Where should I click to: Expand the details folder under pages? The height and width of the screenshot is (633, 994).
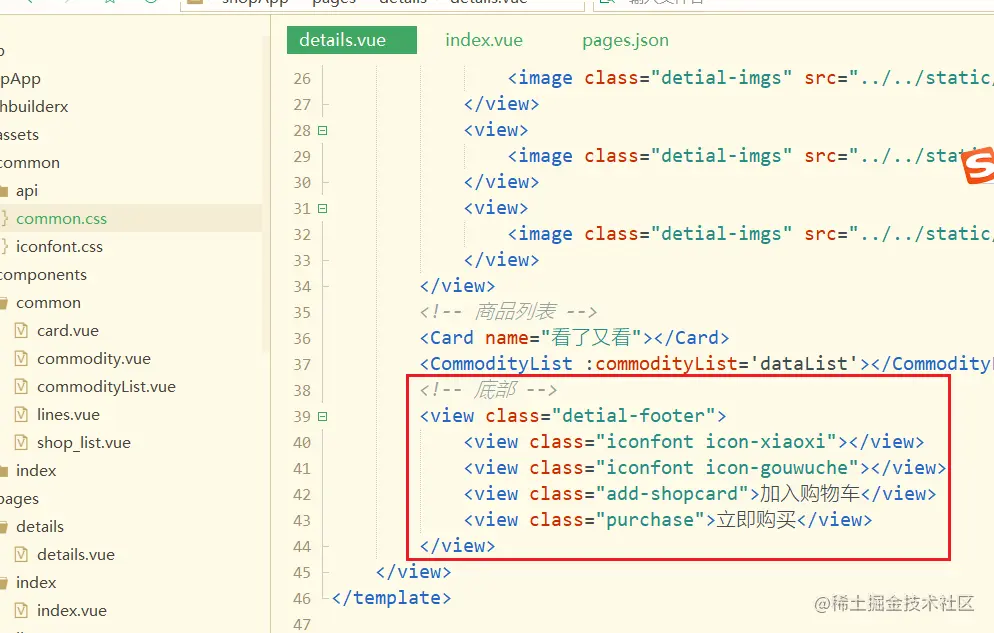pyautogui.click(x=40, y=527)
